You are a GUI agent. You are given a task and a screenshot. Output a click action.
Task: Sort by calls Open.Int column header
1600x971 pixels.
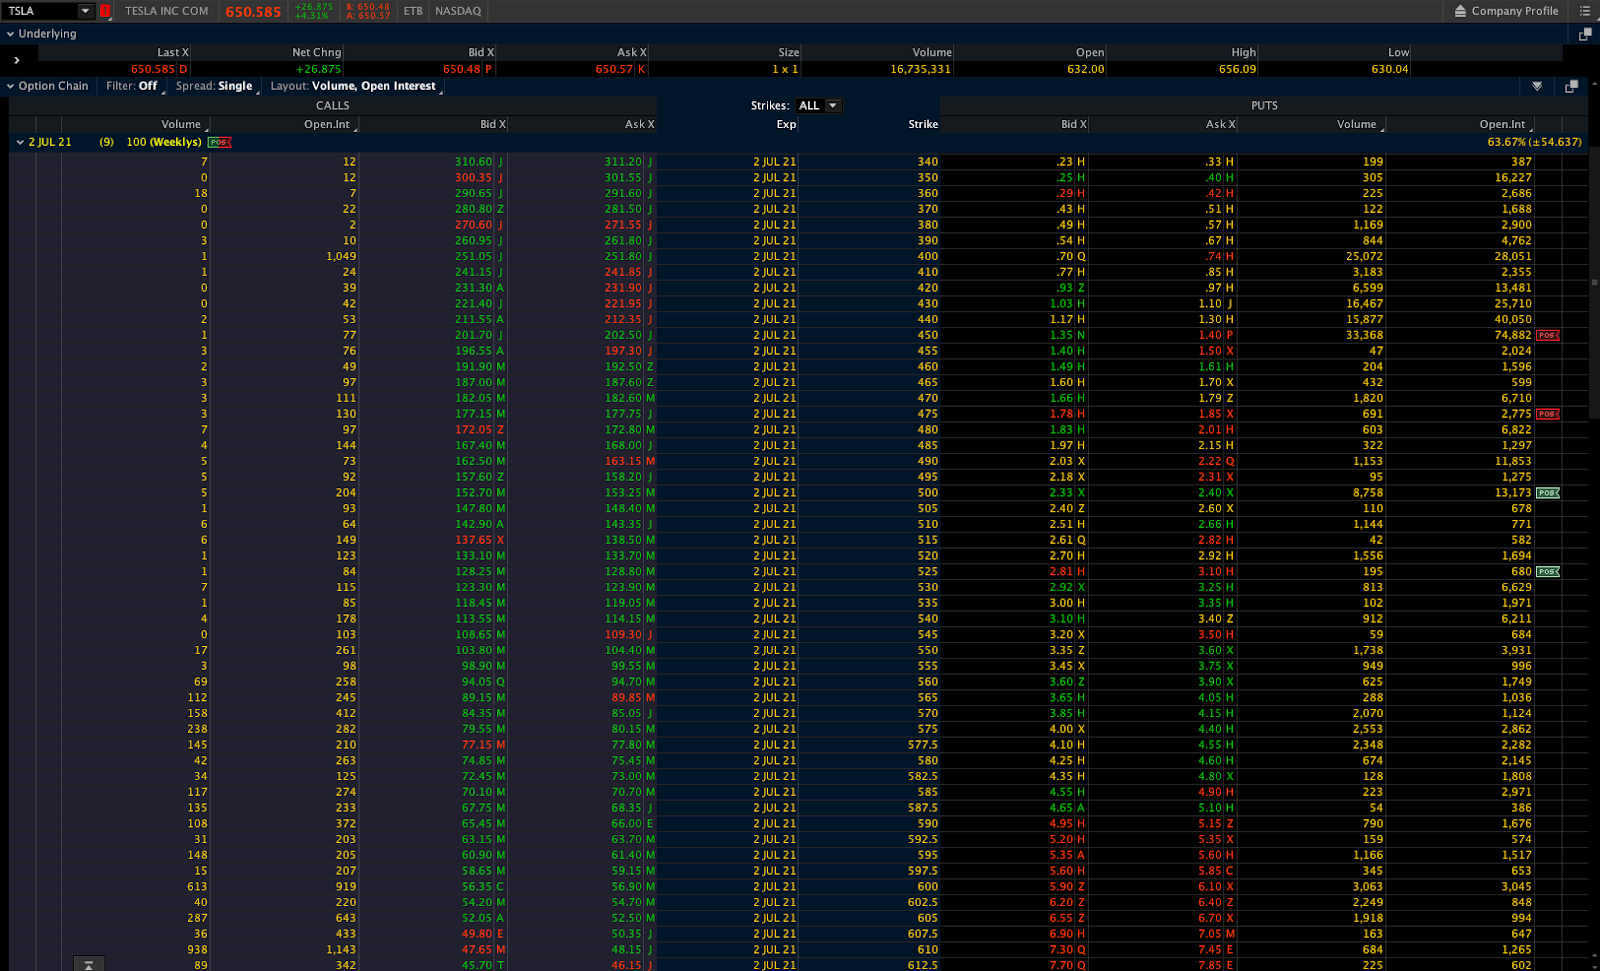click(x=327, y=124)
